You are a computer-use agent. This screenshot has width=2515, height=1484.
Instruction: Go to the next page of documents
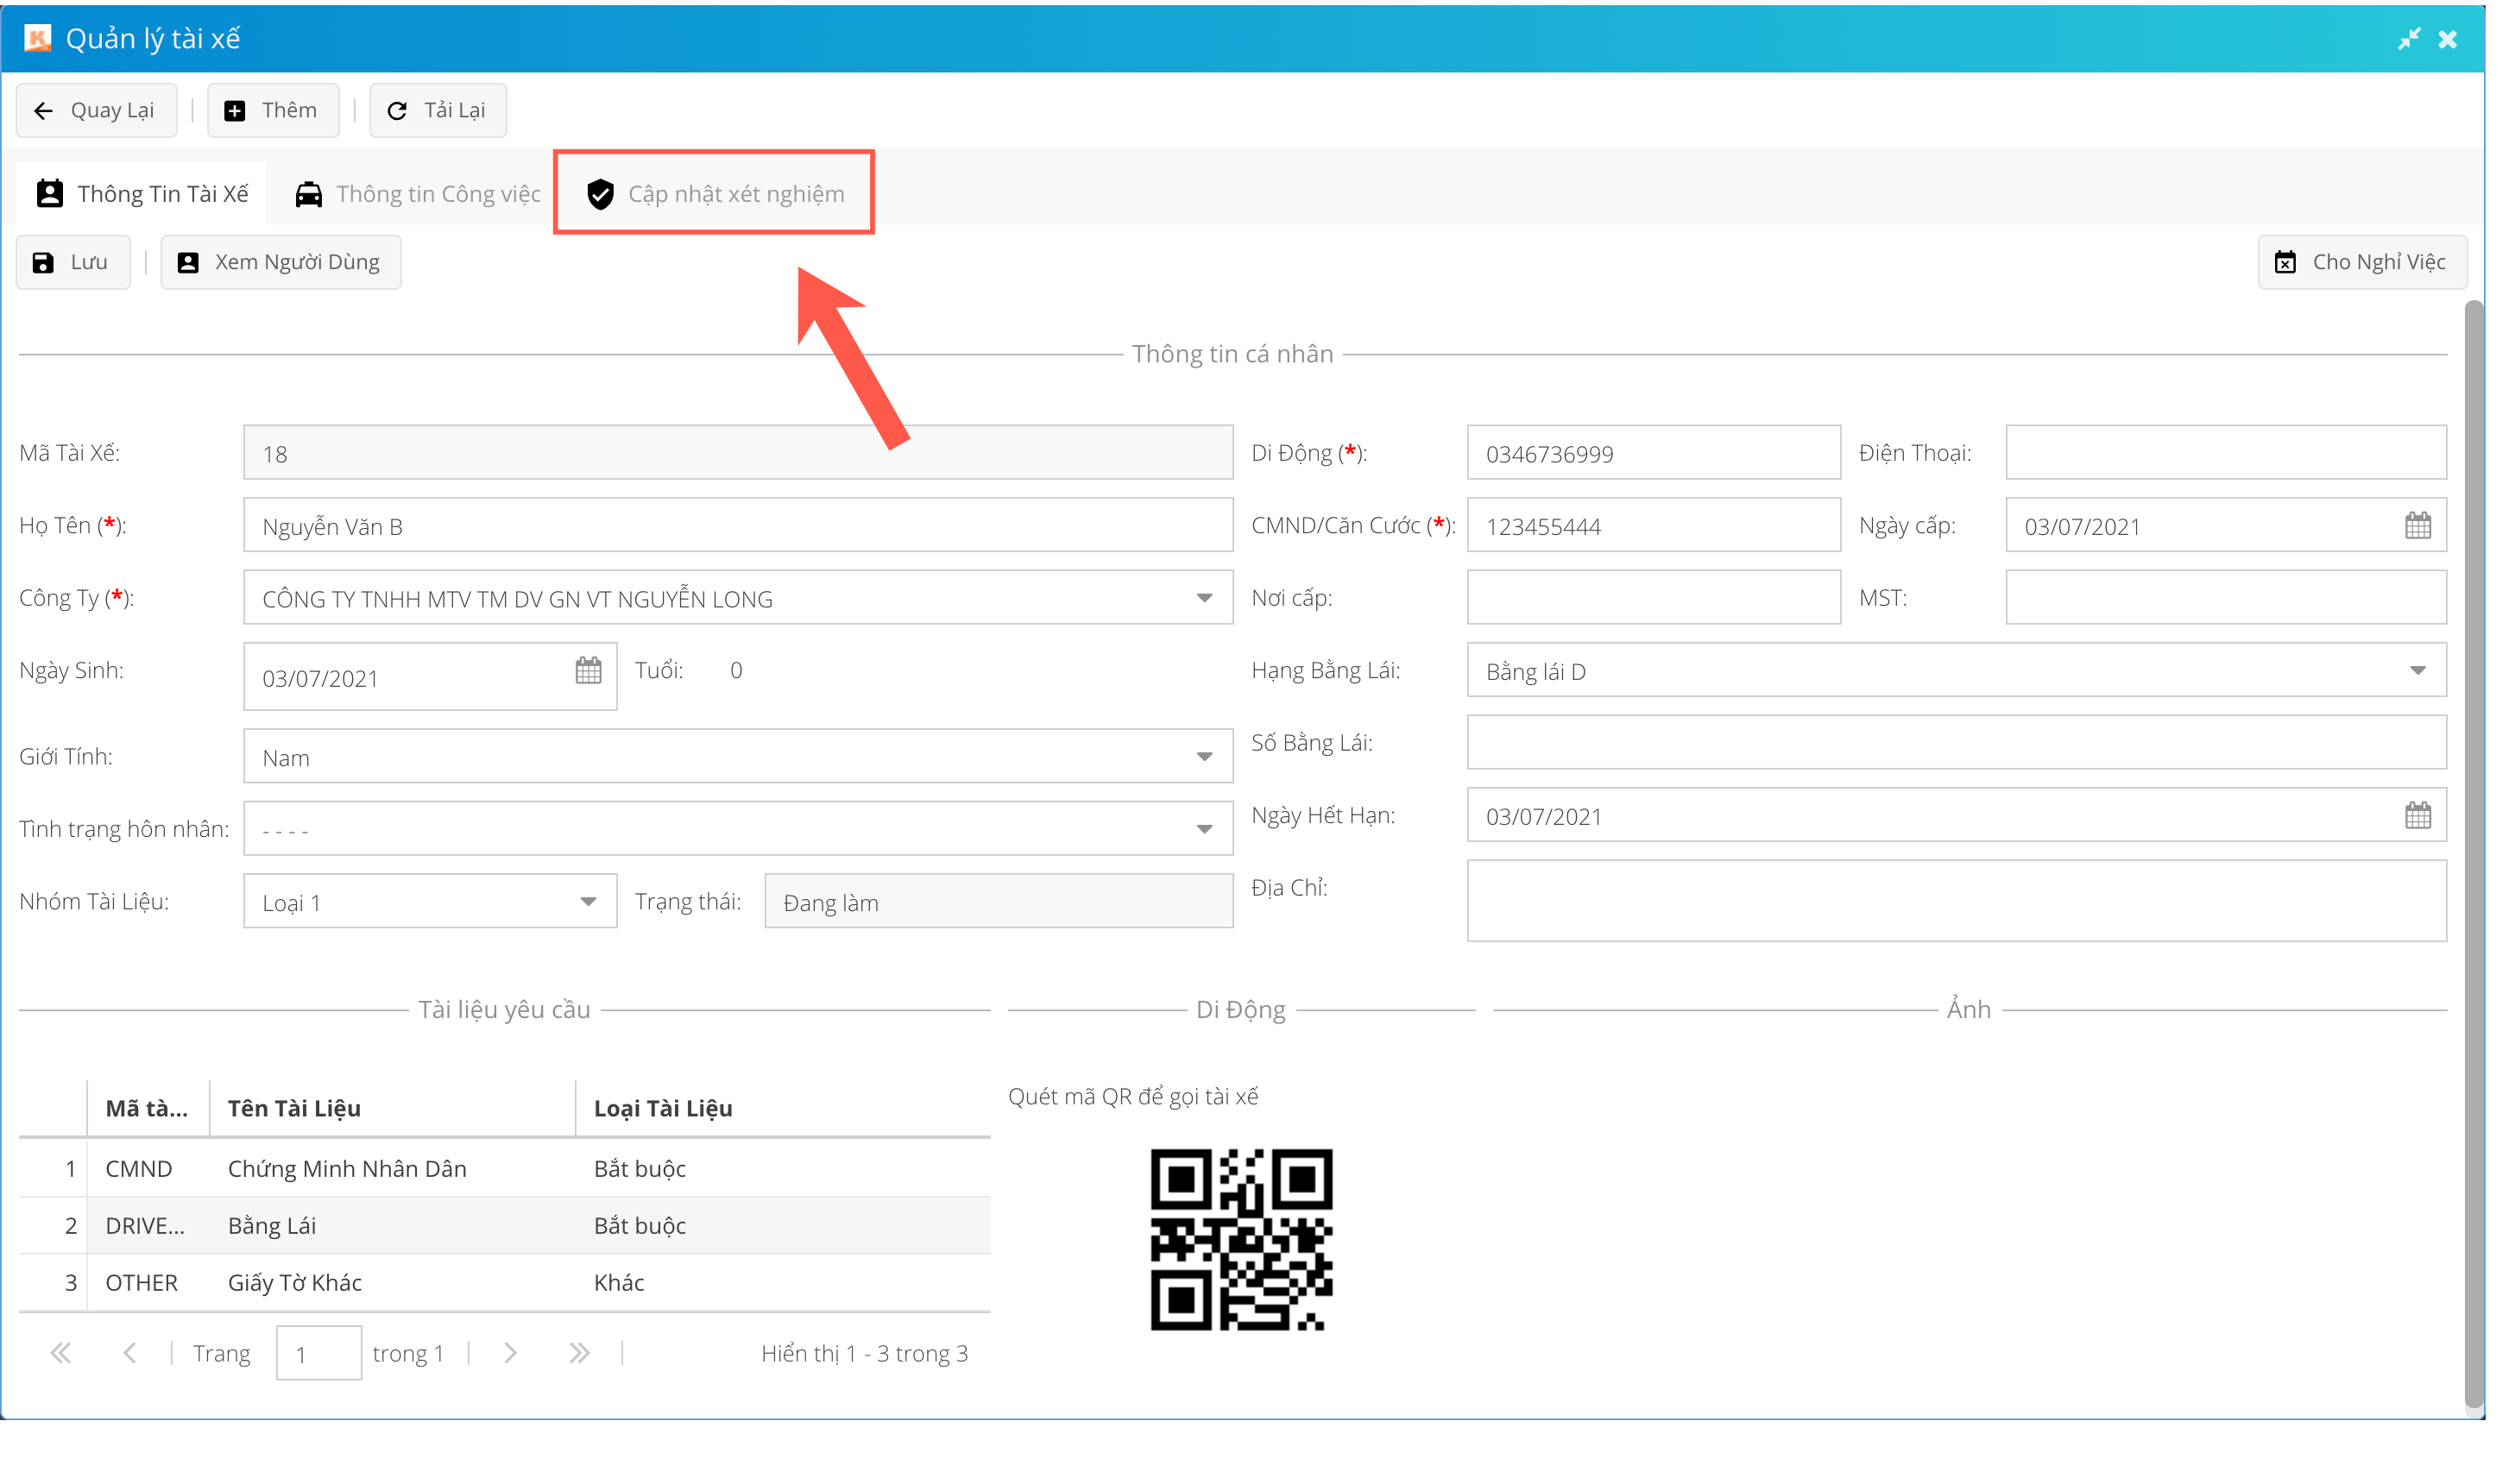tap(510, 1353)
